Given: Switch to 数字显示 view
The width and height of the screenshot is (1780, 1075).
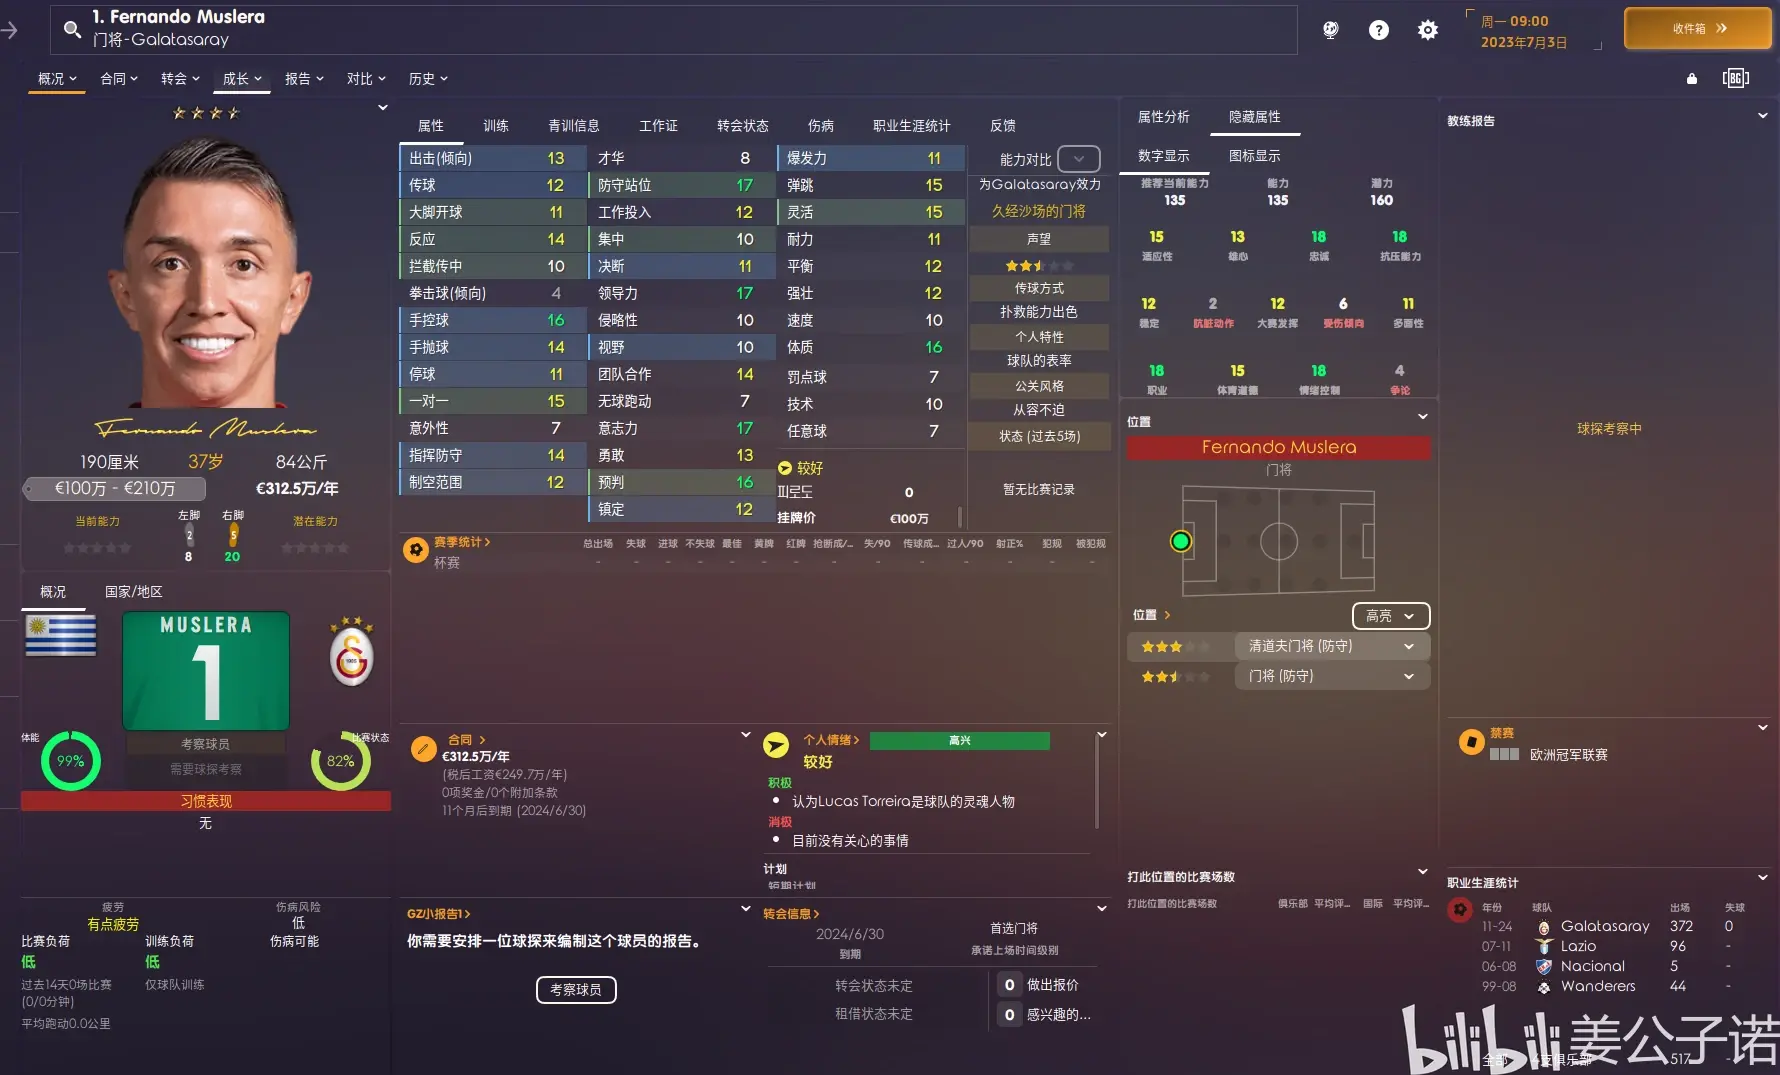Looking at the screenshot, I should (1164, 156).
